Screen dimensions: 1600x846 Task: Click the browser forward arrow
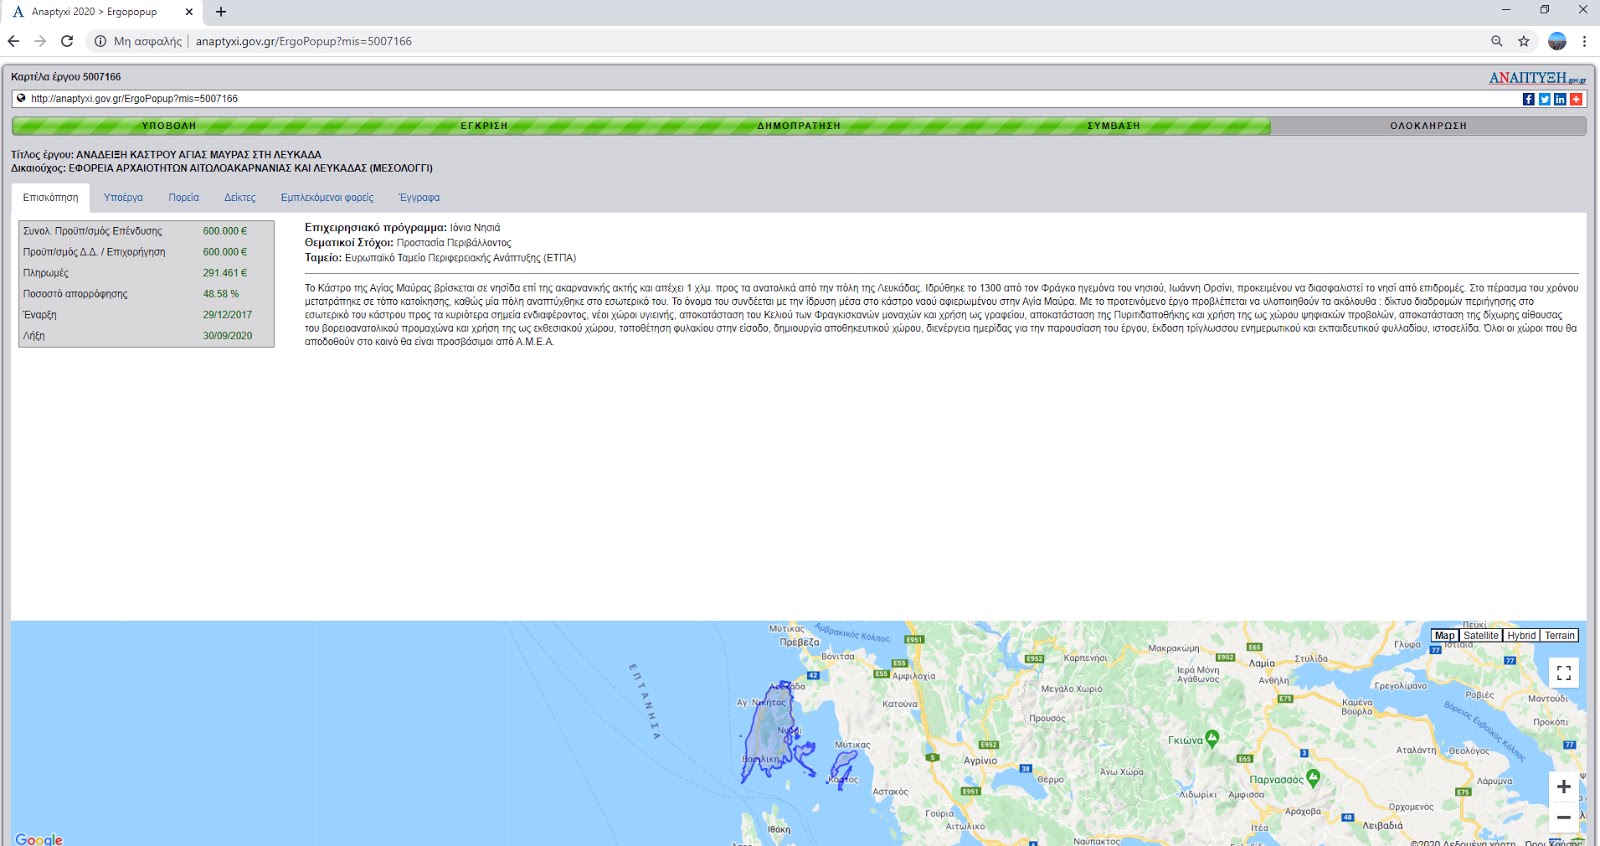tap(40, 41)
